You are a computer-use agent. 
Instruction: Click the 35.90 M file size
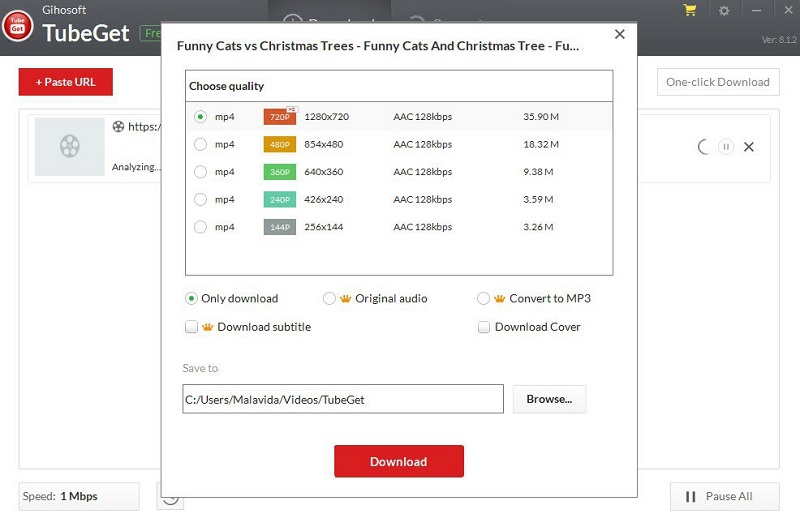pyautogui.click(x=541, y=117)
